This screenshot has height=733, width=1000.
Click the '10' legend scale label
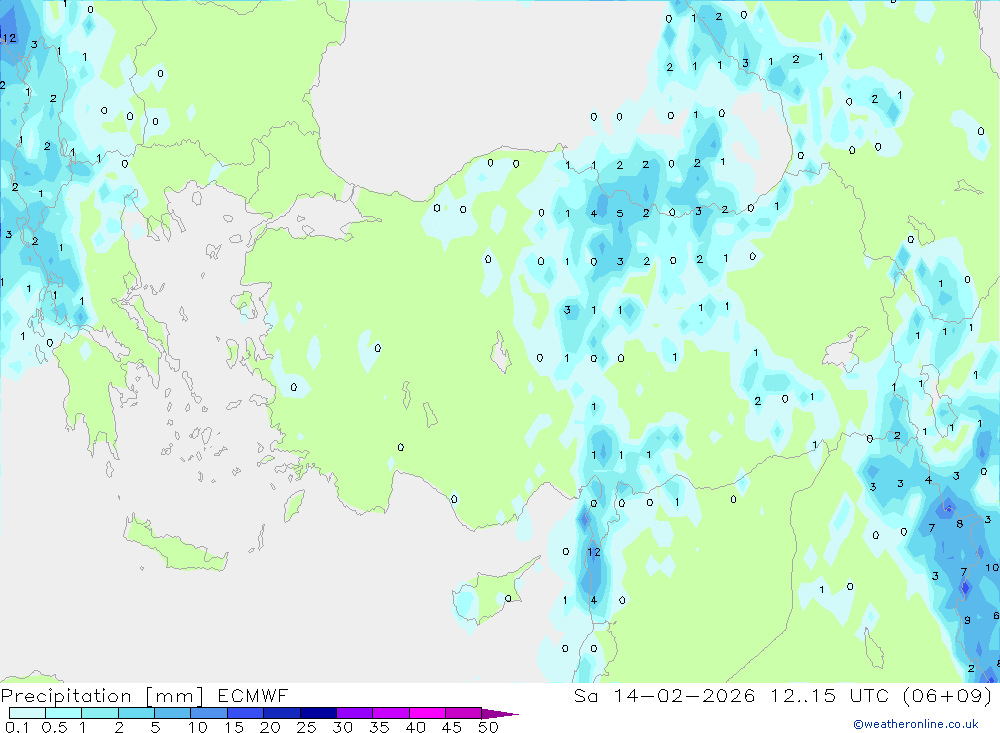(198, 727)
